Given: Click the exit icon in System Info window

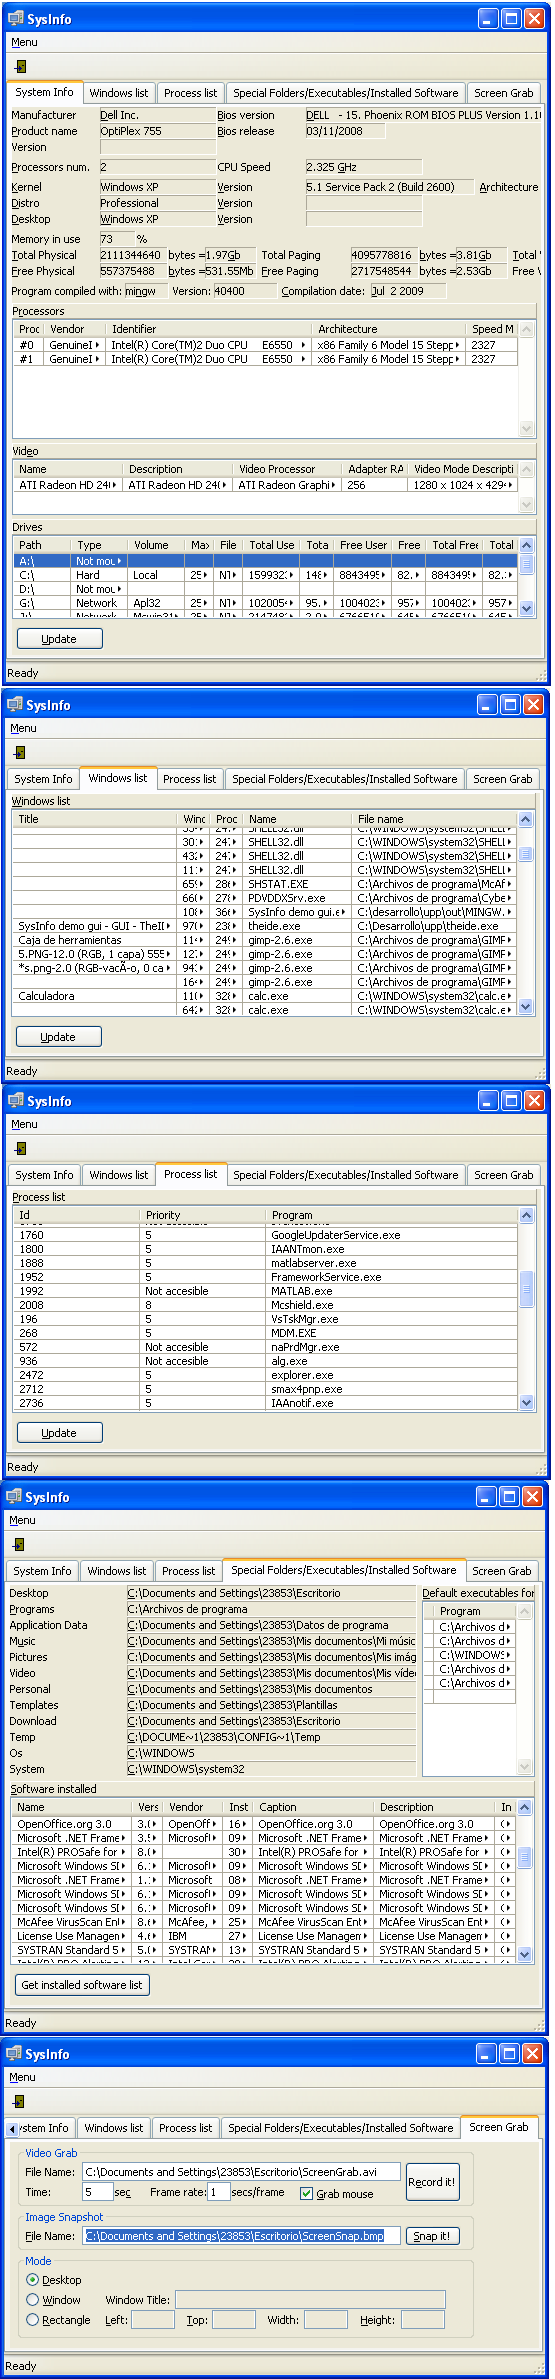Looking at the screenshot, I should (x=20, y=67).
